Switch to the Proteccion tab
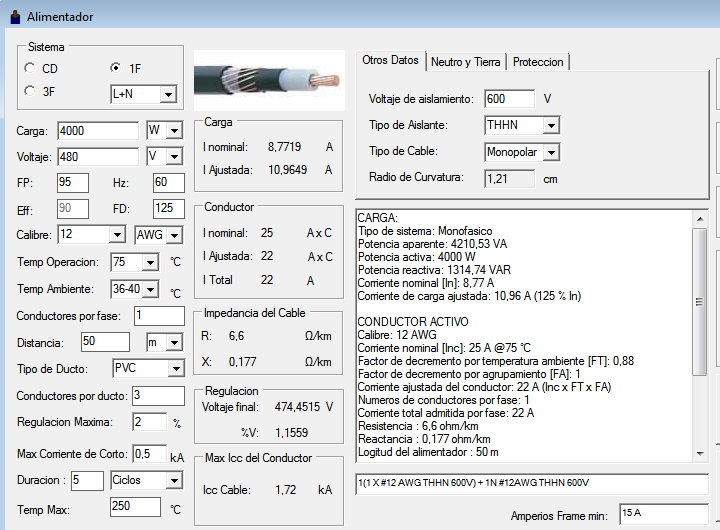 pyautogui.click(x=538, y=62)
